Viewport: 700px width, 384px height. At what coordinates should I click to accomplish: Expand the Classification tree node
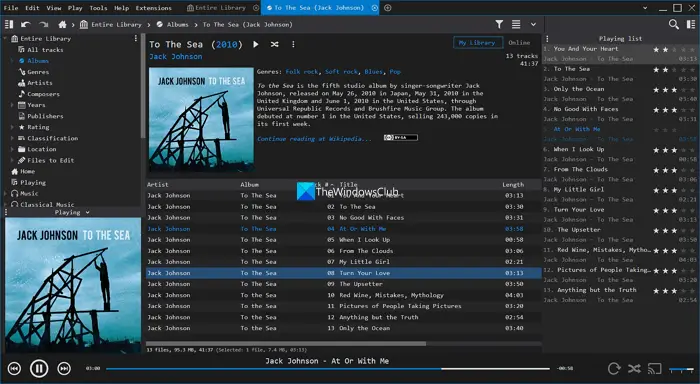tap(12, 138)
